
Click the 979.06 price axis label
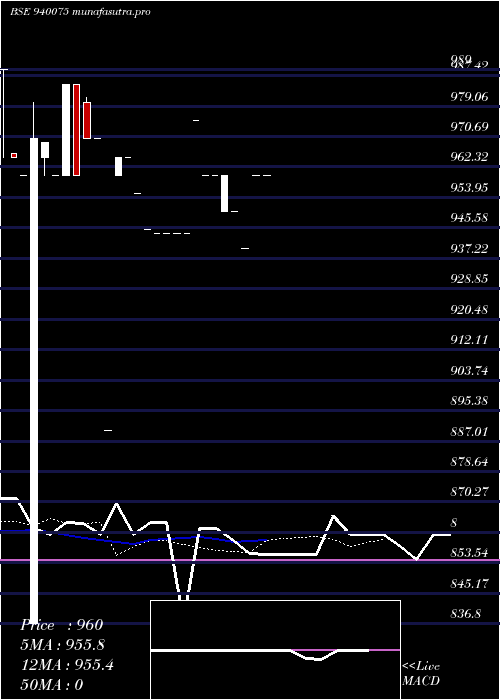(469, 96)
